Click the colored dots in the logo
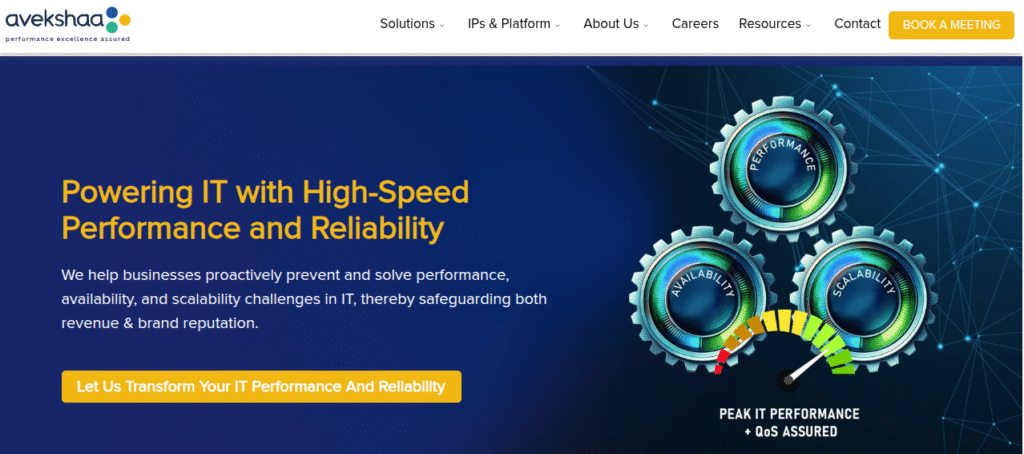1024x454 pixels. 117,19
